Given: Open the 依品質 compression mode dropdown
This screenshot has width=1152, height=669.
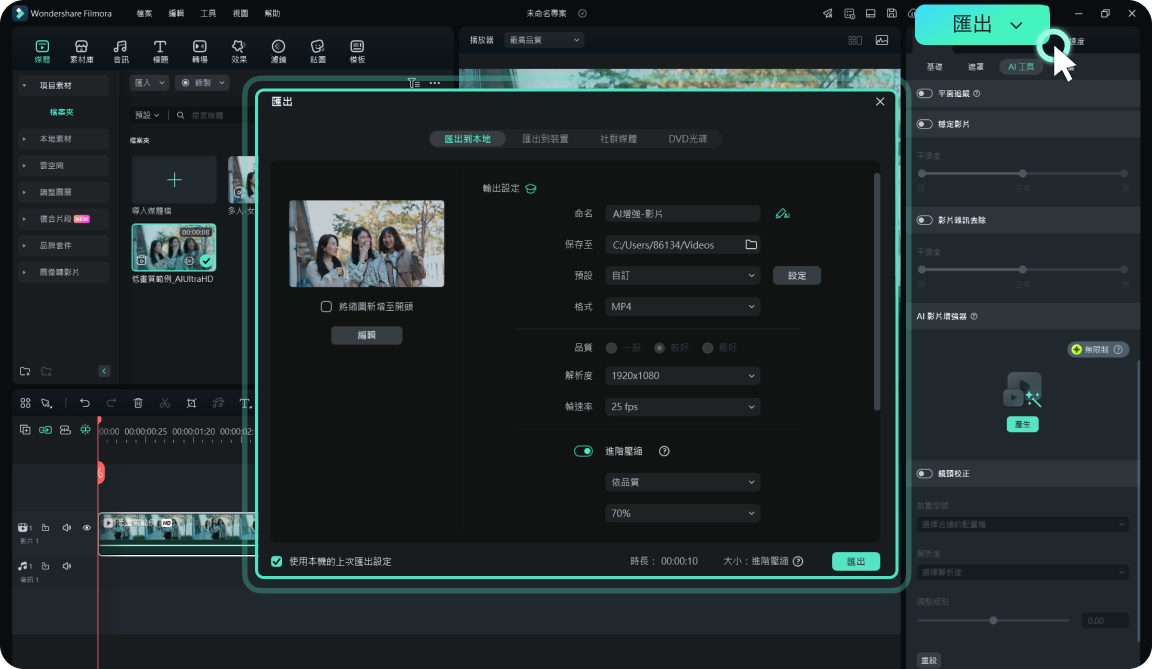Looking at the screenshot, I should point(683,482).
